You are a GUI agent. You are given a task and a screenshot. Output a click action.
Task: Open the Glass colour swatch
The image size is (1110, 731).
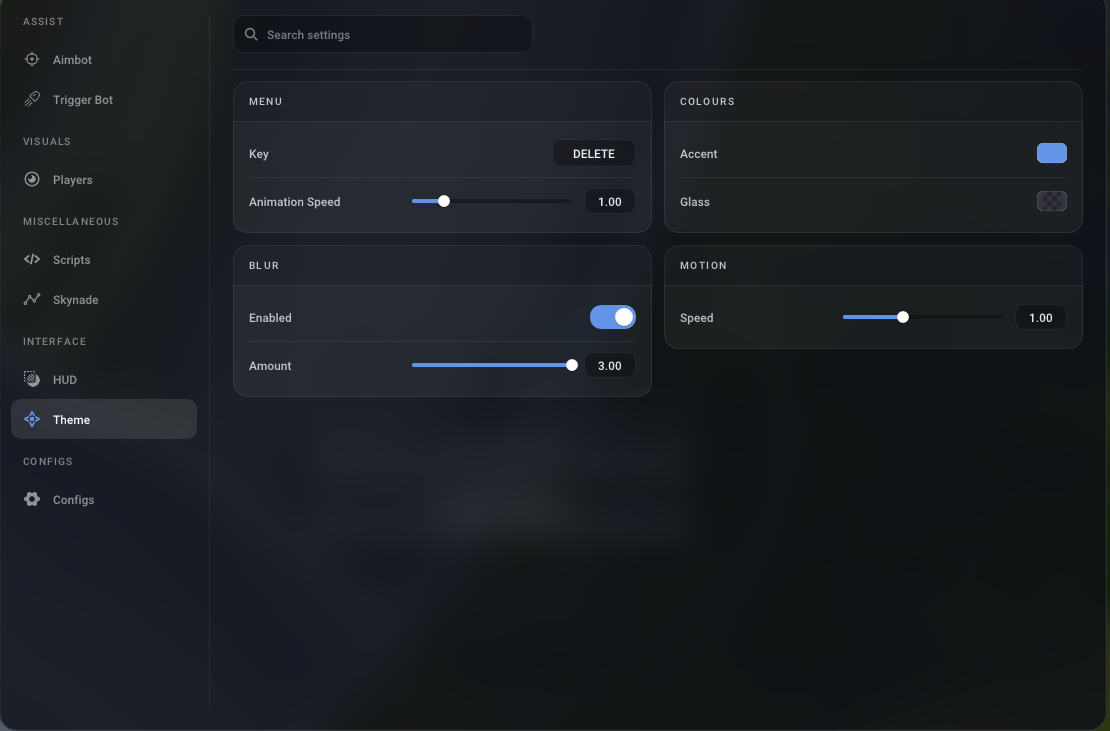click(x=1052, y=201)
